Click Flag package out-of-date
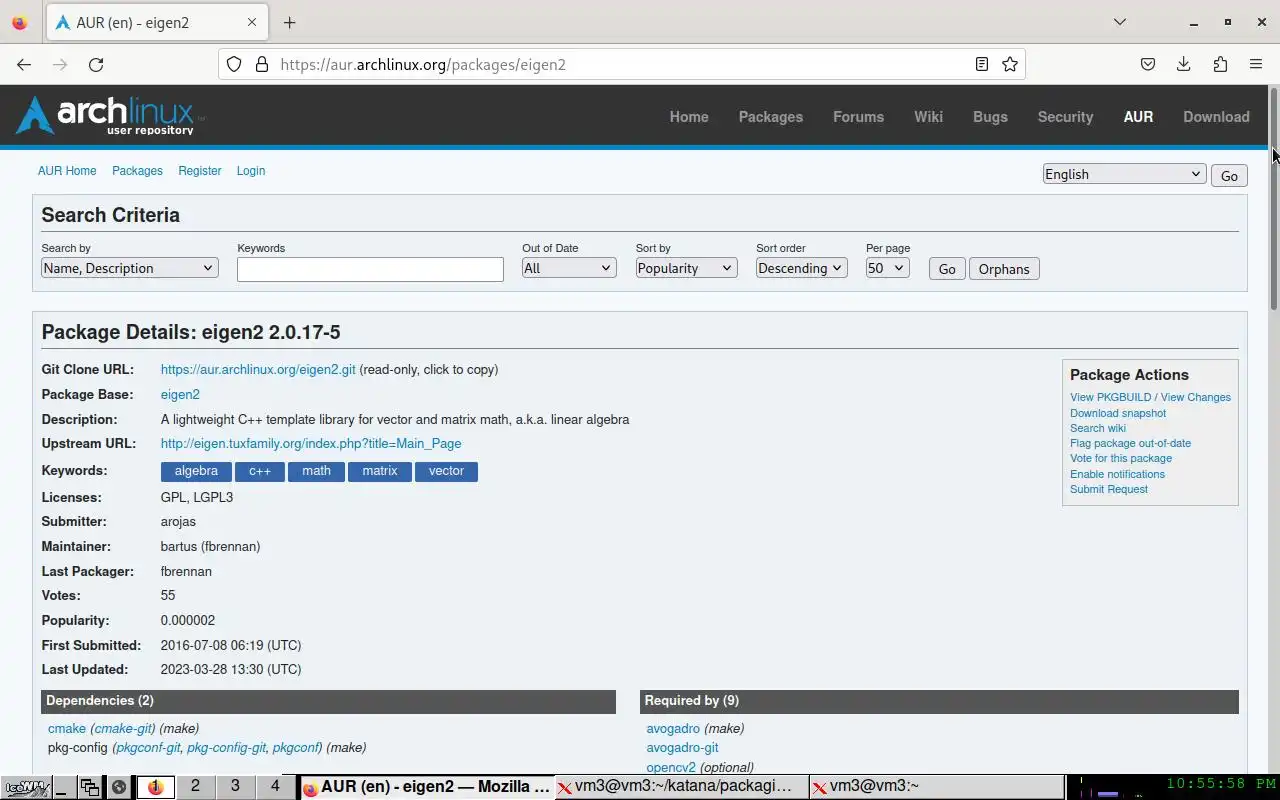The width and height of the screenshot is (1280, 800). (x=1130, y=443)
